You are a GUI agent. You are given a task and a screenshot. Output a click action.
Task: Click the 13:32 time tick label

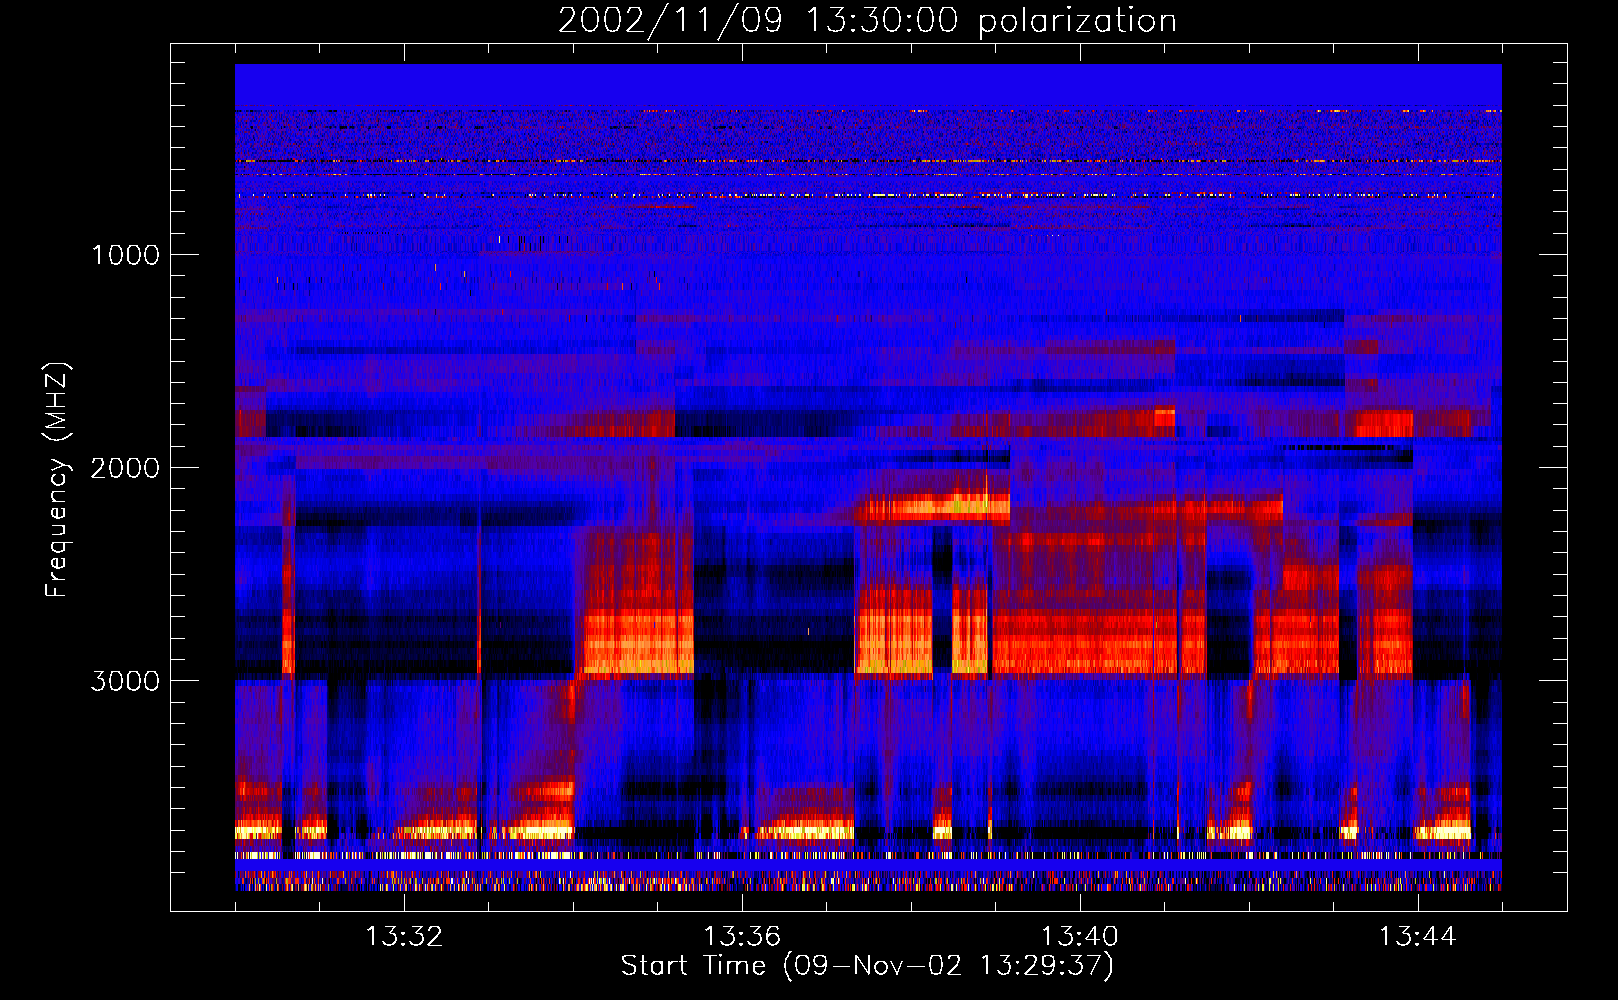tap(404, 937)
